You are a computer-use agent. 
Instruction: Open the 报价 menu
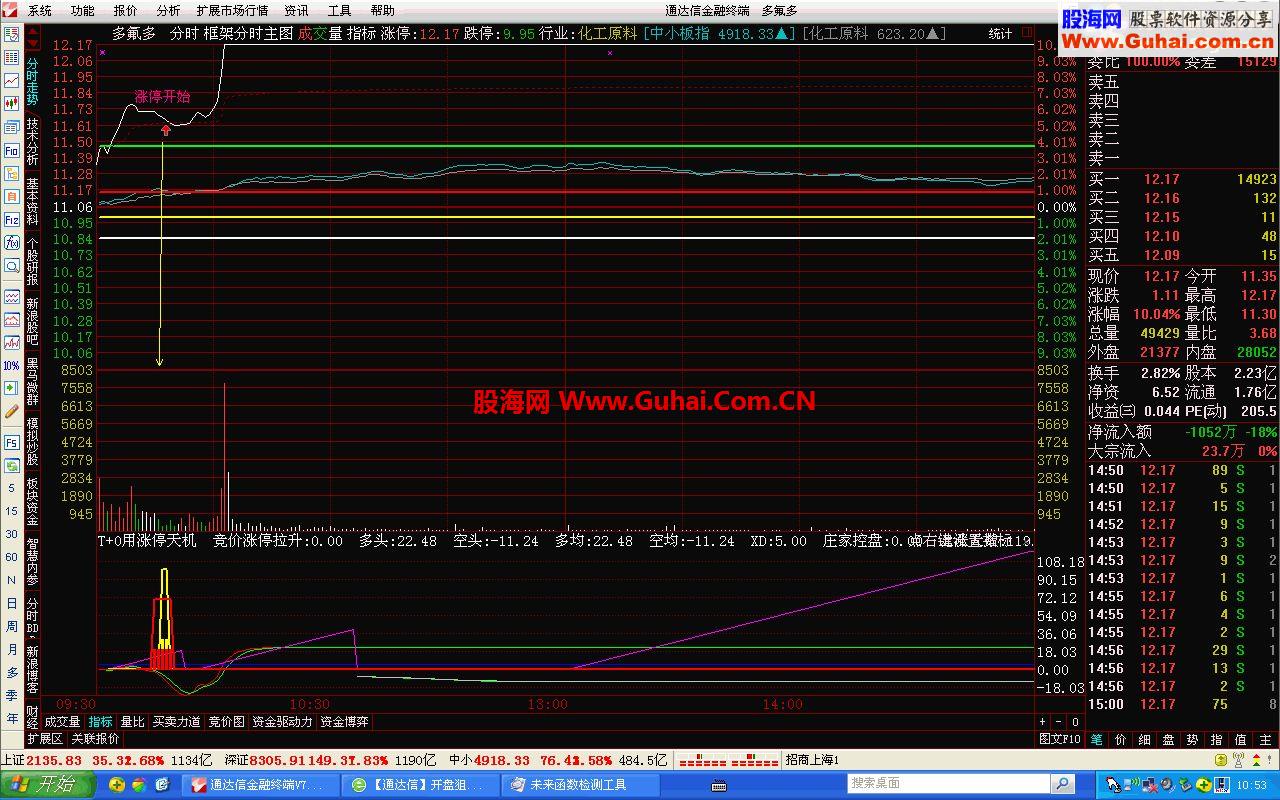(126, 11)
